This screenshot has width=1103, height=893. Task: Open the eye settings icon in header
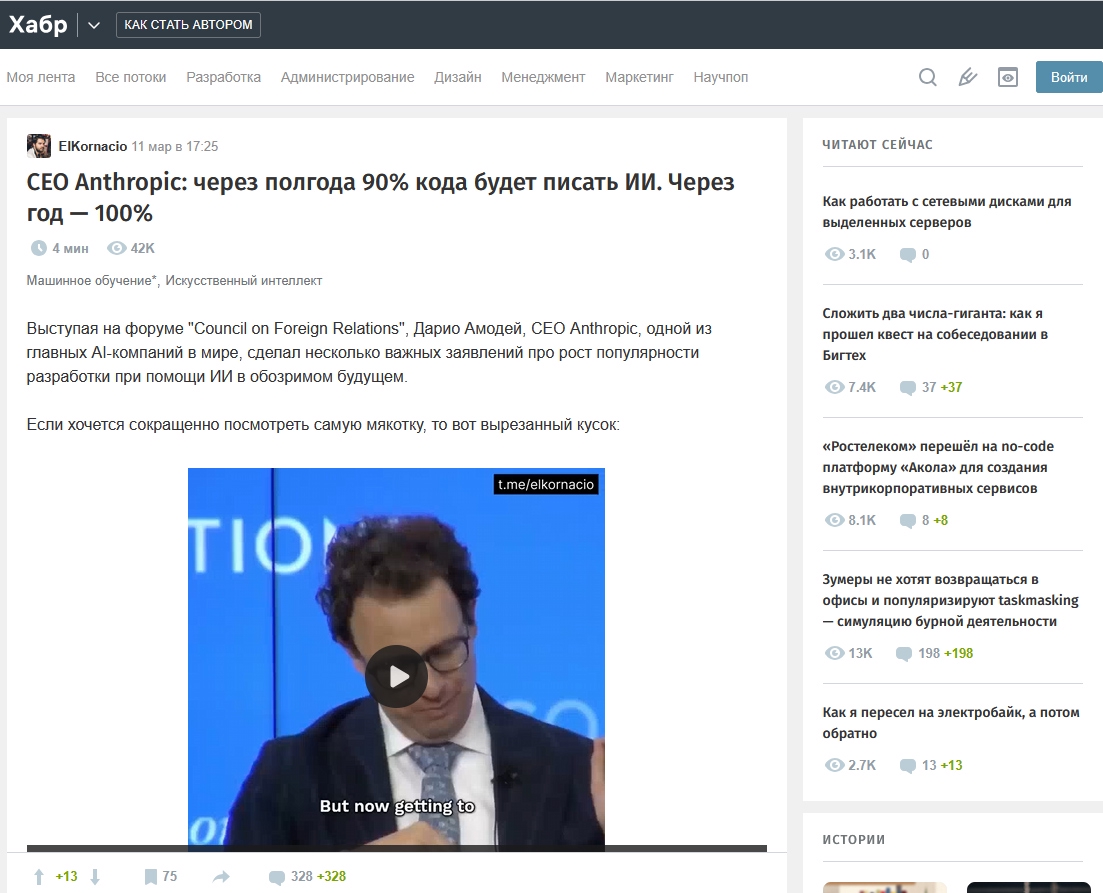tap(1007, 77)
